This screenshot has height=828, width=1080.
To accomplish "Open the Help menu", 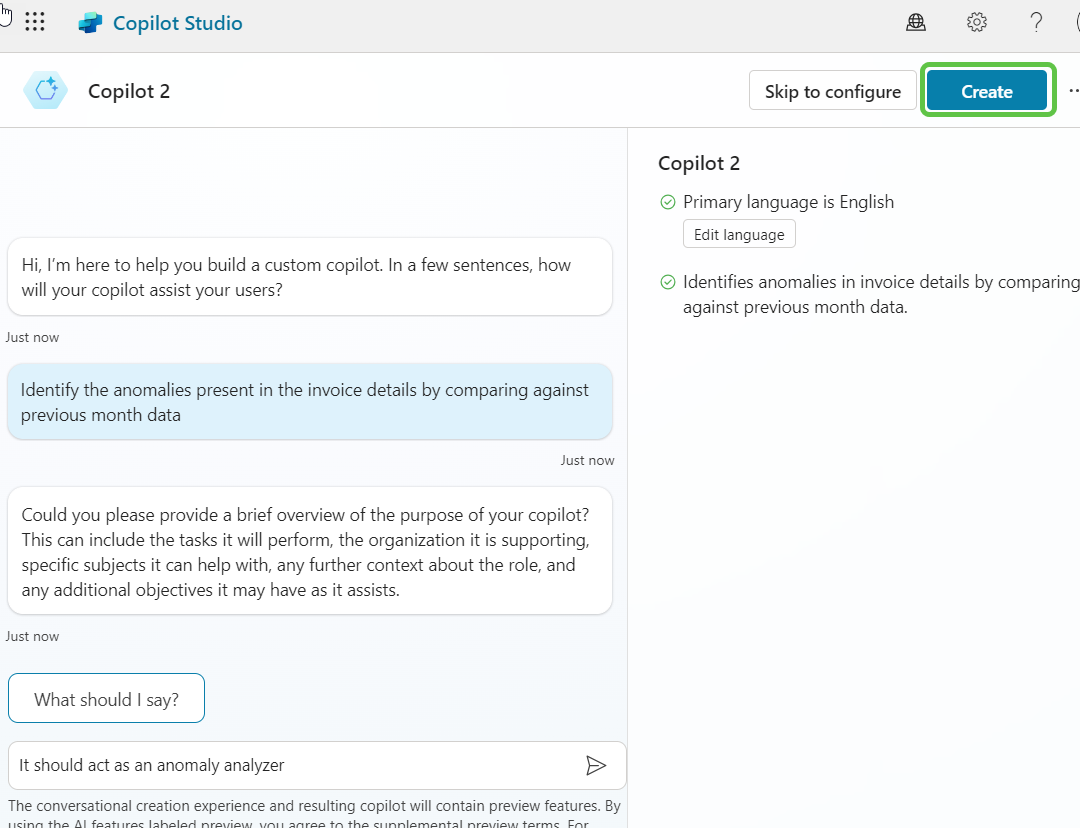I will click(1036, 22).
